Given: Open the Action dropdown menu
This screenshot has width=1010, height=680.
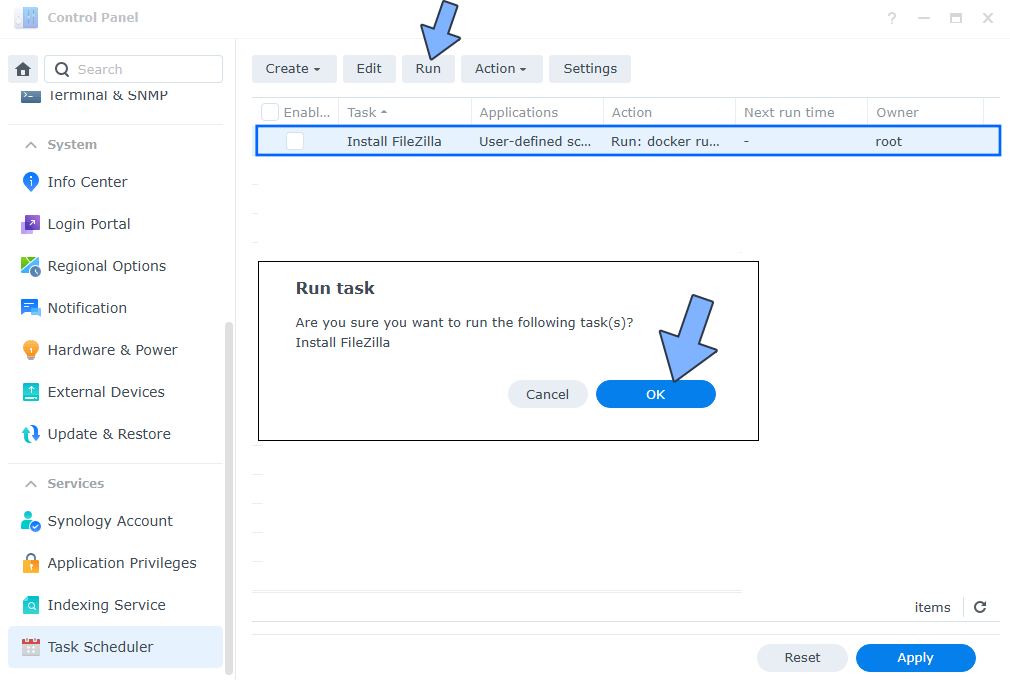Looking at the screenshot, I should [501, 69].
